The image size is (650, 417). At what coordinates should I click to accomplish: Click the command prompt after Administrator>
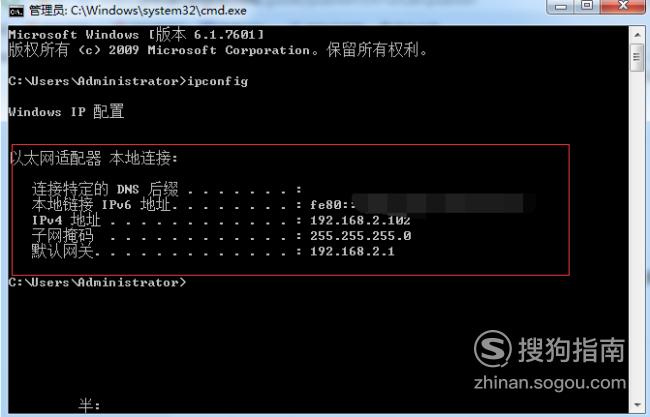[x=98, y=282]
